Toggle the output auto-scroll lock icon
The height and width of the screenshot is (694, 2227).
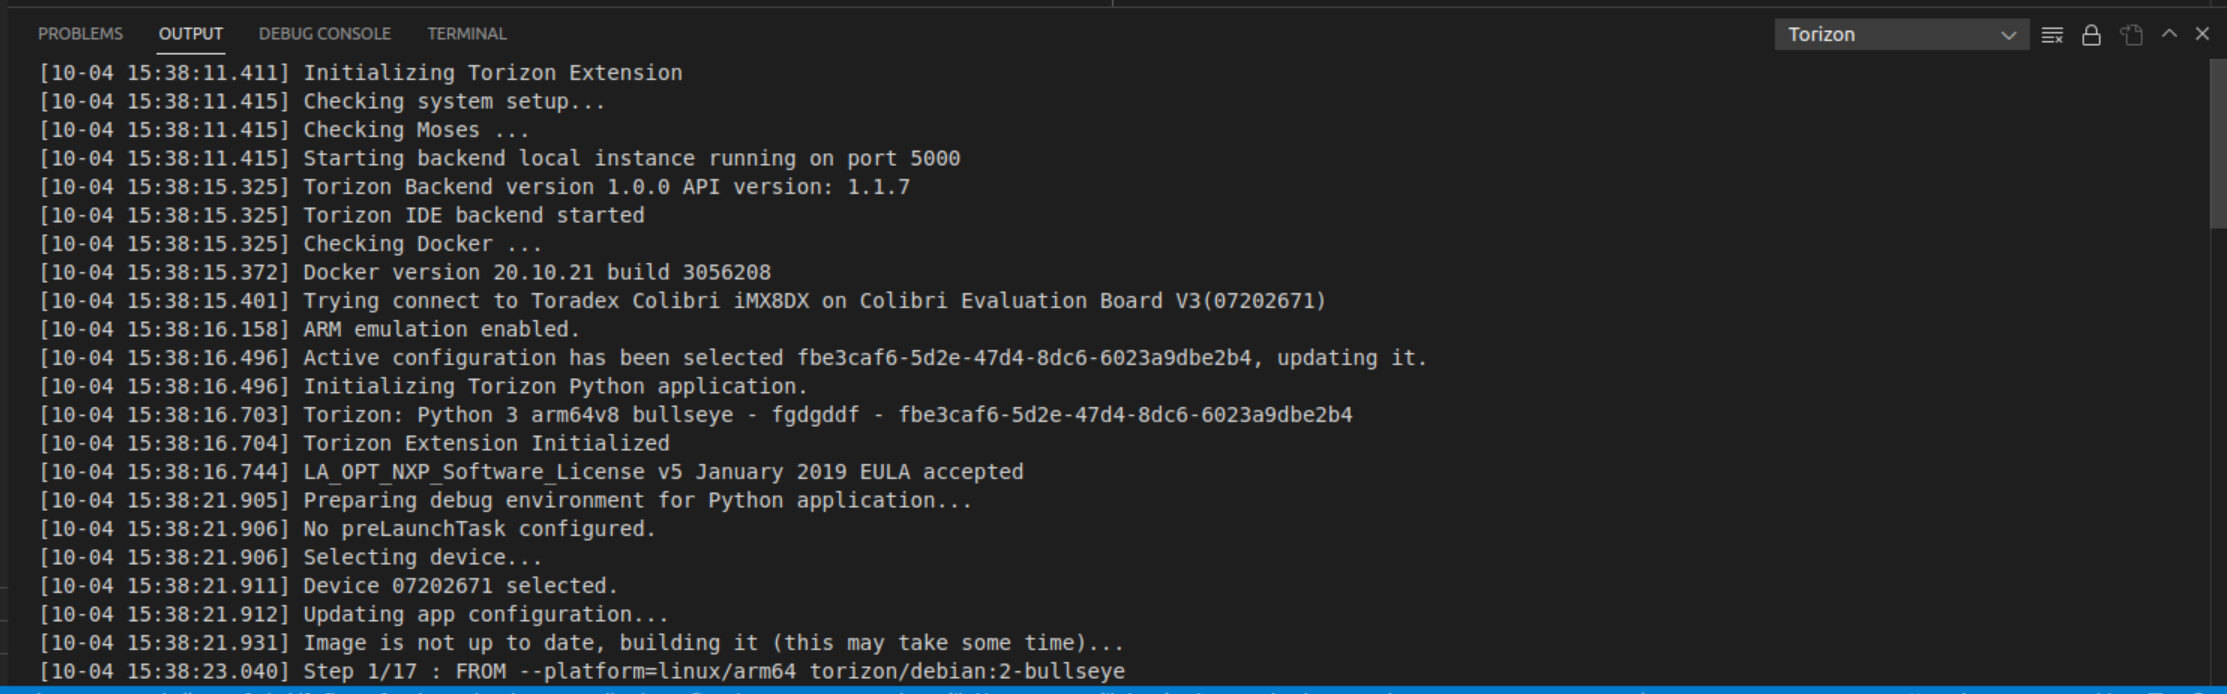tap(2091, 35)
